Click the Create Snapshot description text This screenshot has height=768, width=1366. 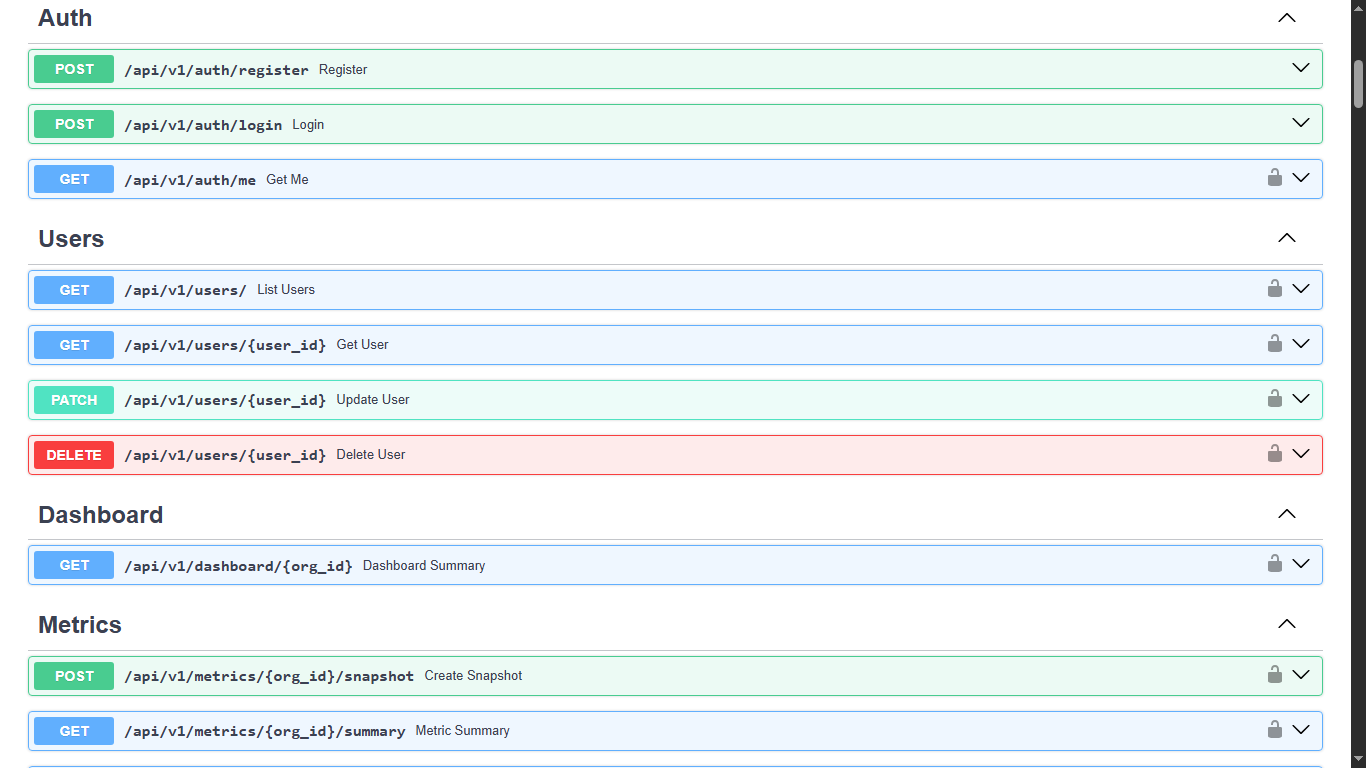pos(473,676)
